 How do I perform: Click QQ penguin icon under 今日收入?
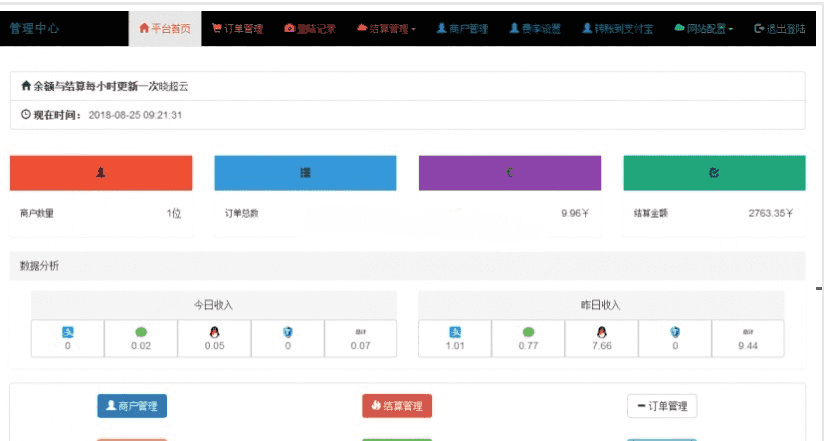click(x=214, y=332)
